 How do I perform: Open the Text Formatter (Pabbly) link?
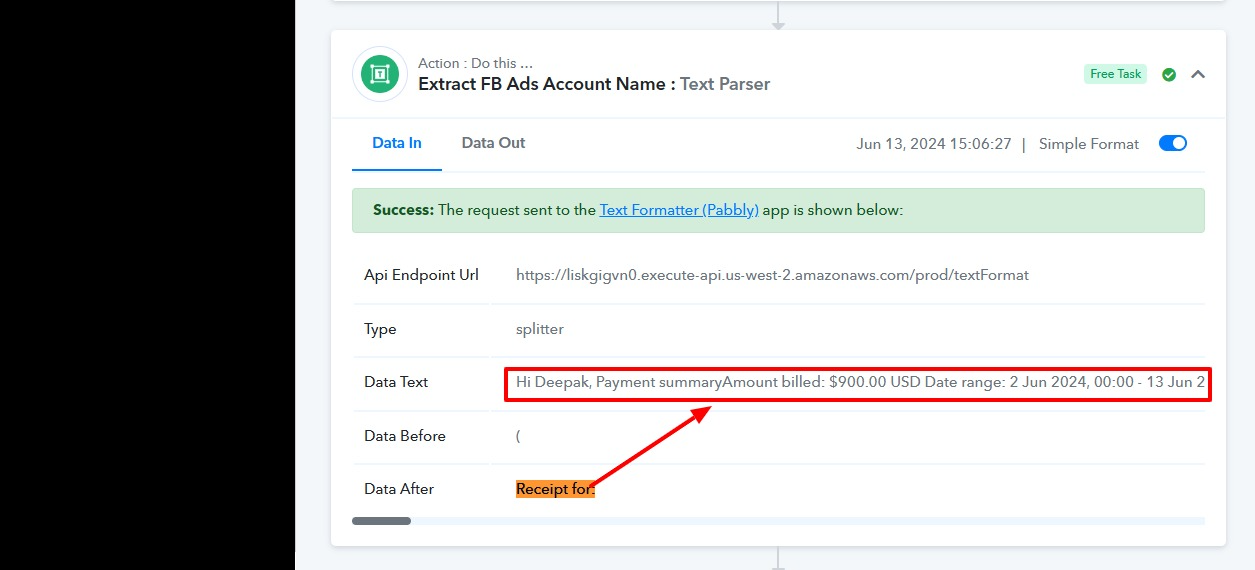point(679,210)
